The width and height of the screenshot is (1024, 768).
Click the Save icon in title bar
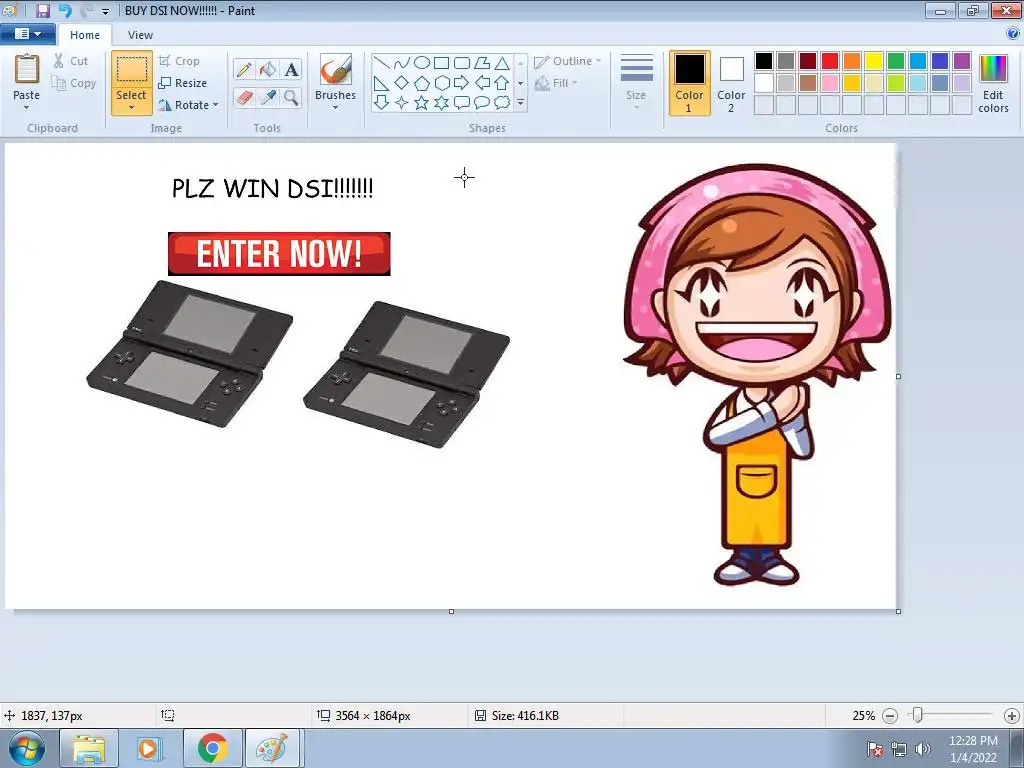pos(42,10)
